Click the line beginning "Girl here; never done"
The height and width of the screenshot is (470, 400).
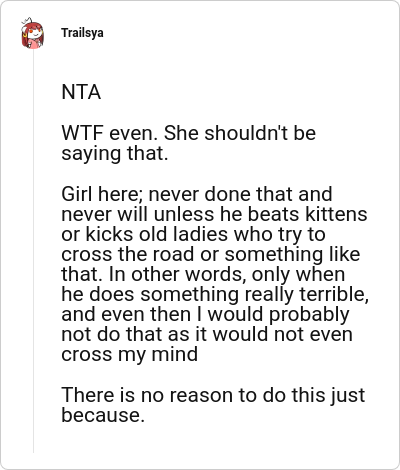pos(197,194)
